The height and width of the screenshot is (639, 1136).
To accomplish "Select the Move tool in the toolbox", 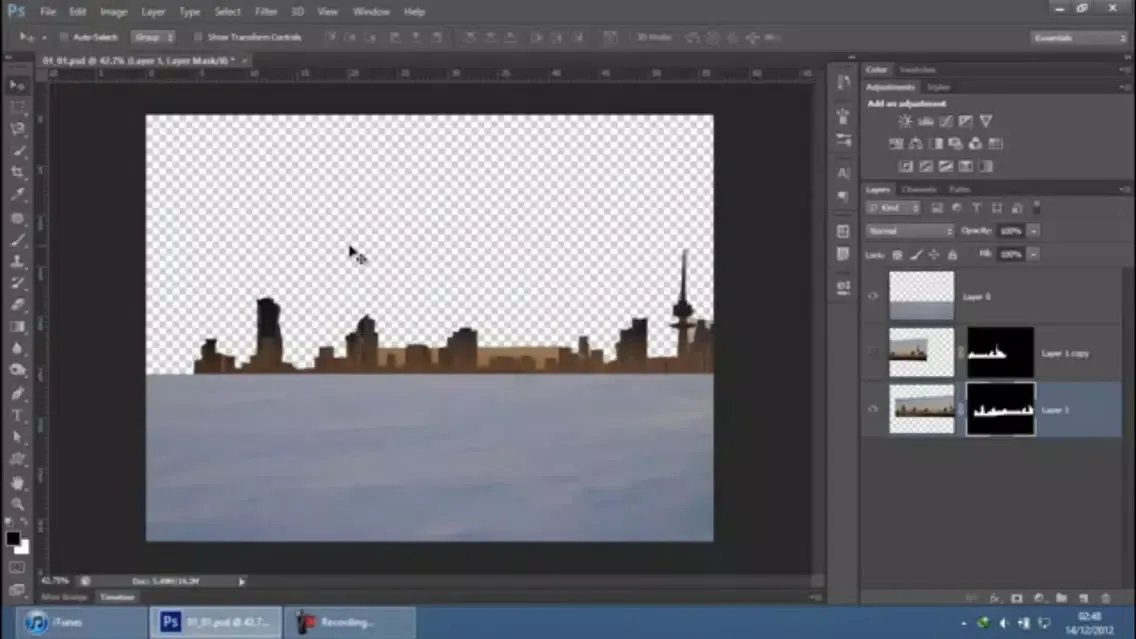I will (17, 85).
